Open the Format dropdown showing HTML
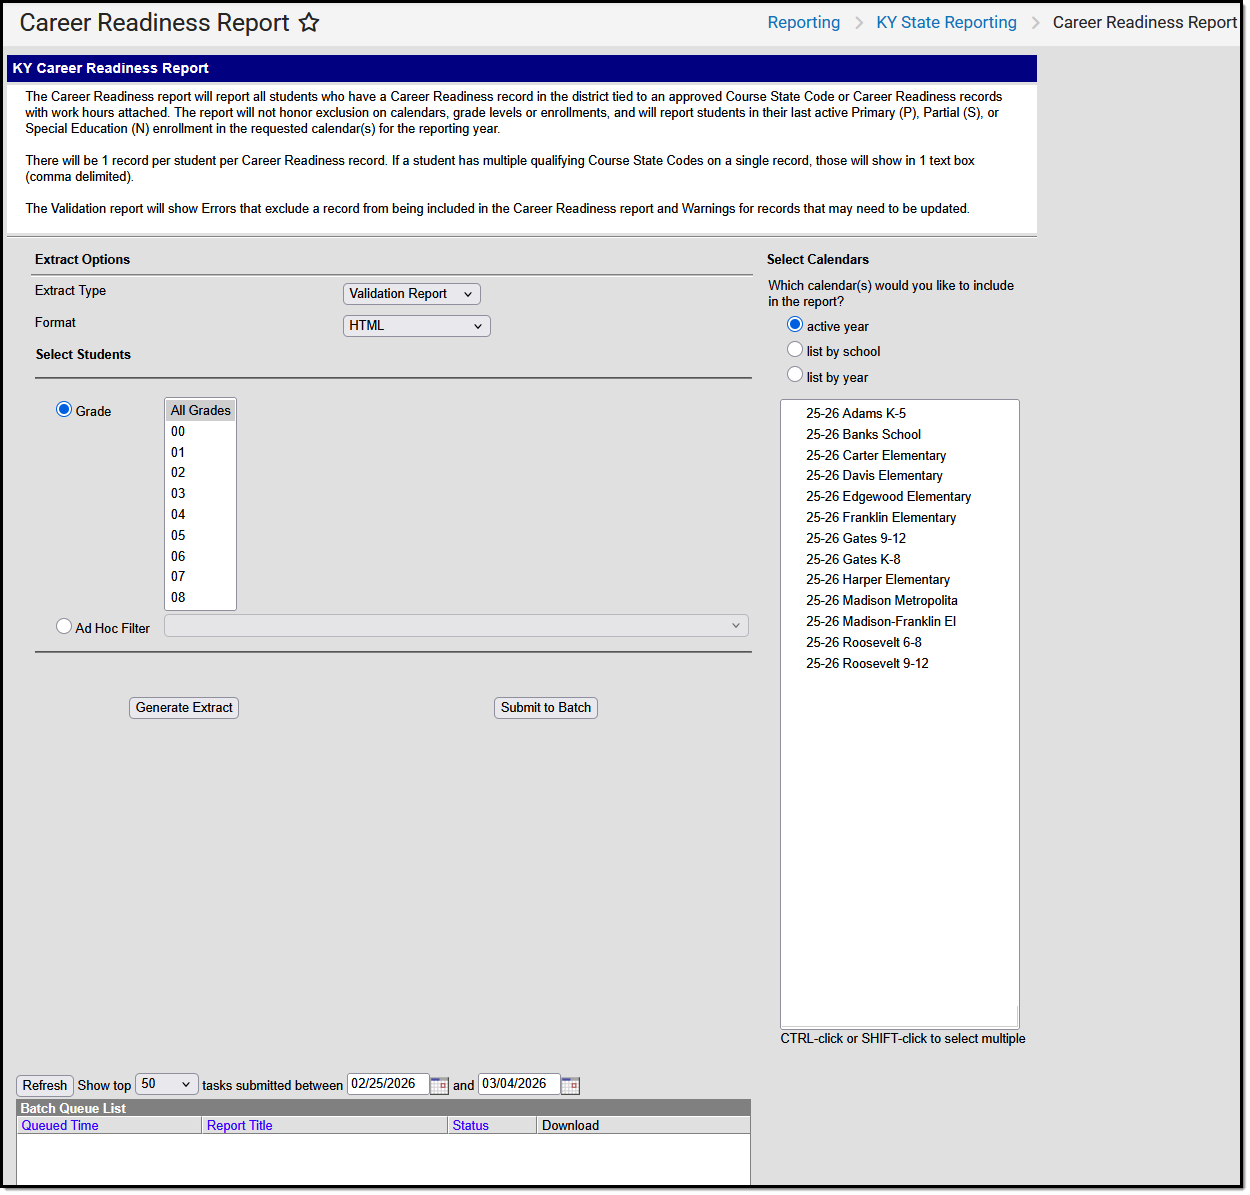The height and width of the screenshot is (1195, 1250). (416, 326)
